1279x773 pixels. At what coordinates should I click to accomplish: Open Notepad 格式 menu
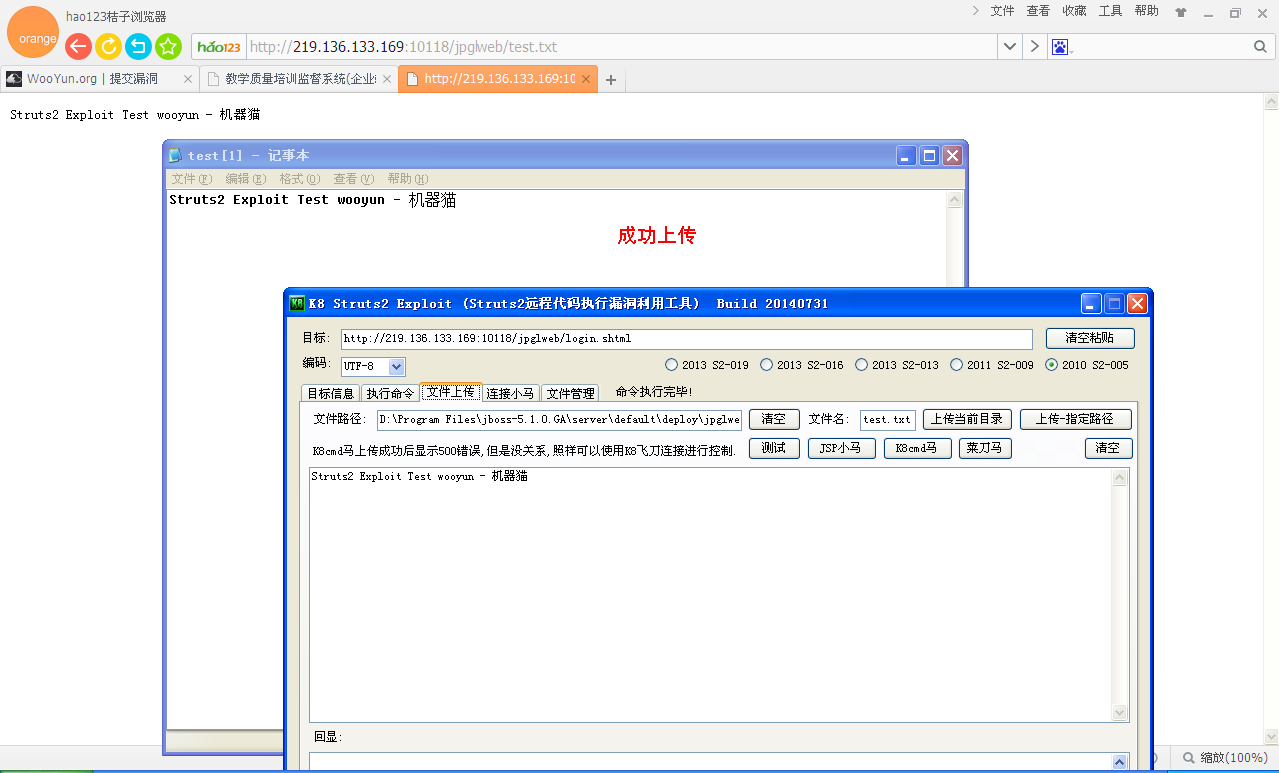click(299, 179)
